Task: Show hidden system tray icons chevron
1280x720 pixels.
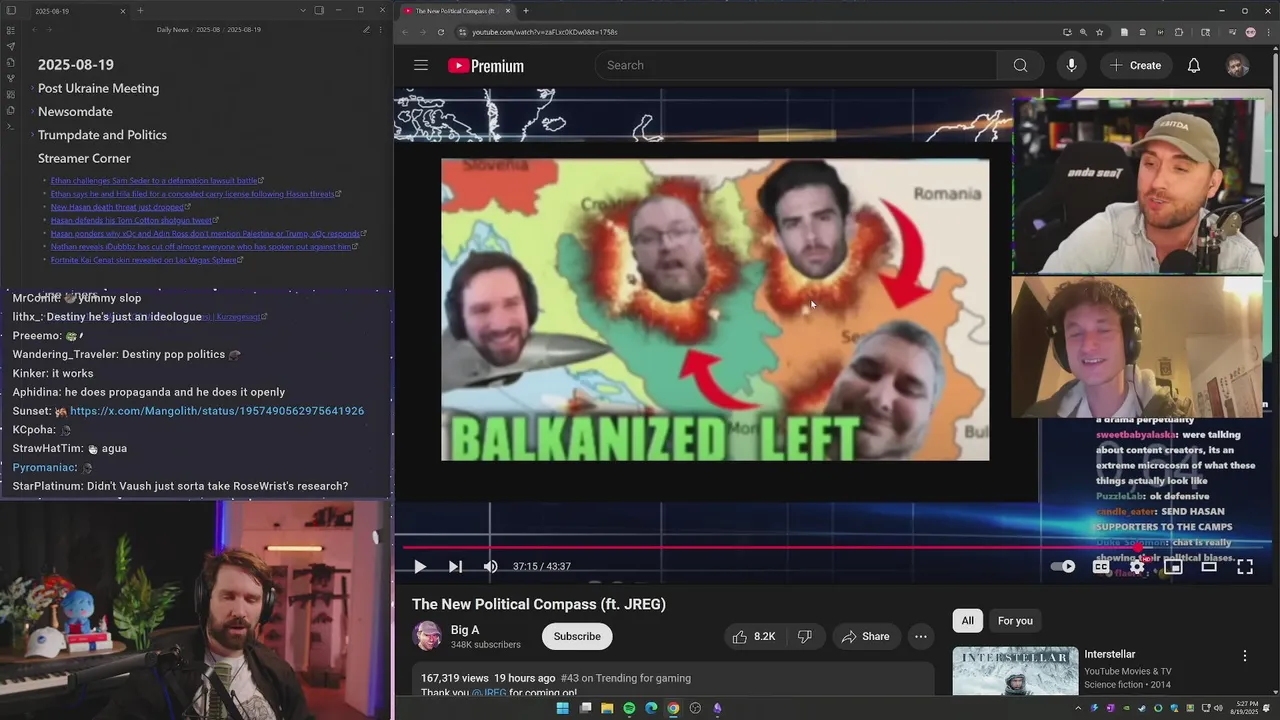Action: pyautogui.click(x=1078, y=708)
